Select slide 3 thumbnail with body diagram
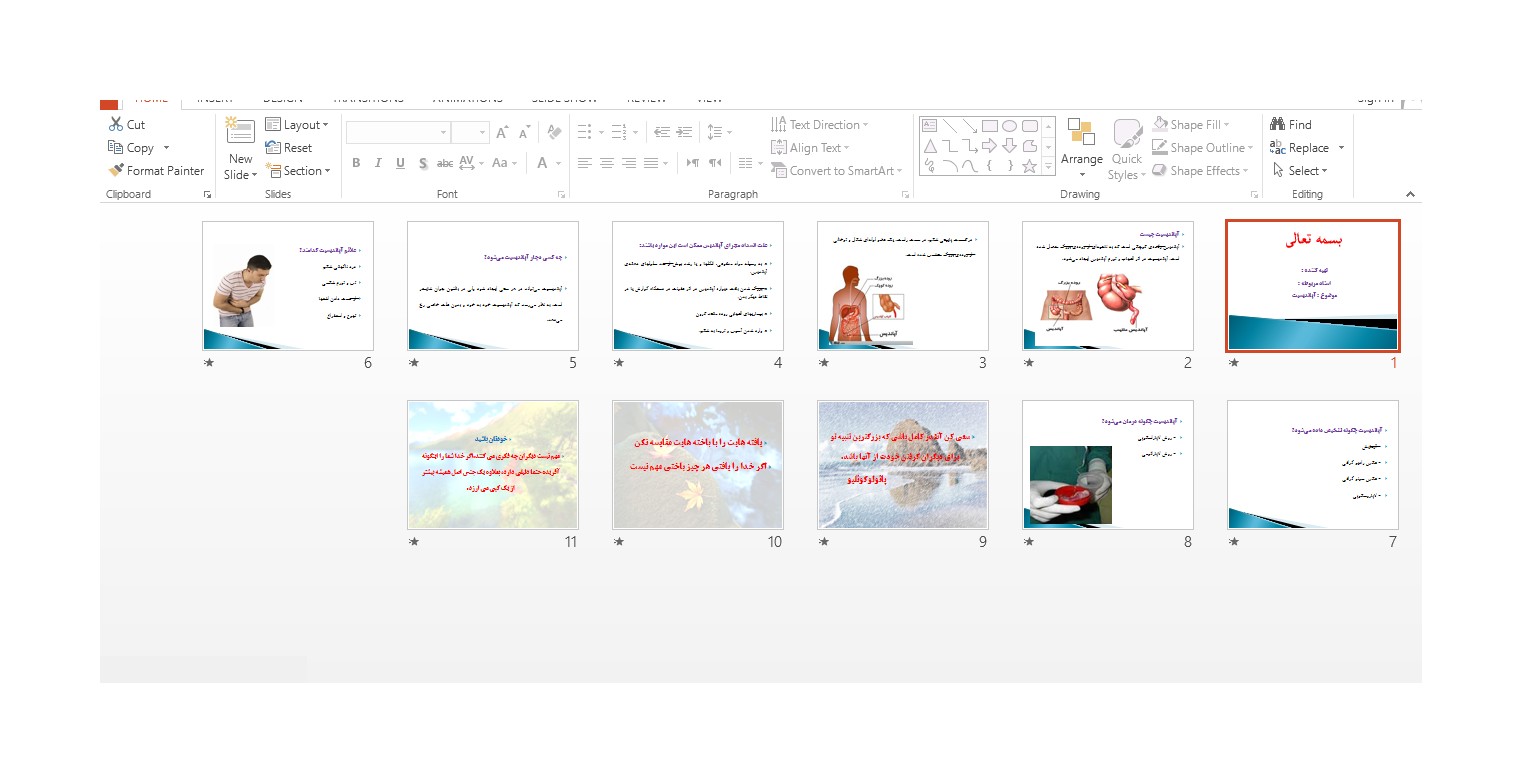Image resolution: width=1522 pixels, height=783 pixels. 903,286
